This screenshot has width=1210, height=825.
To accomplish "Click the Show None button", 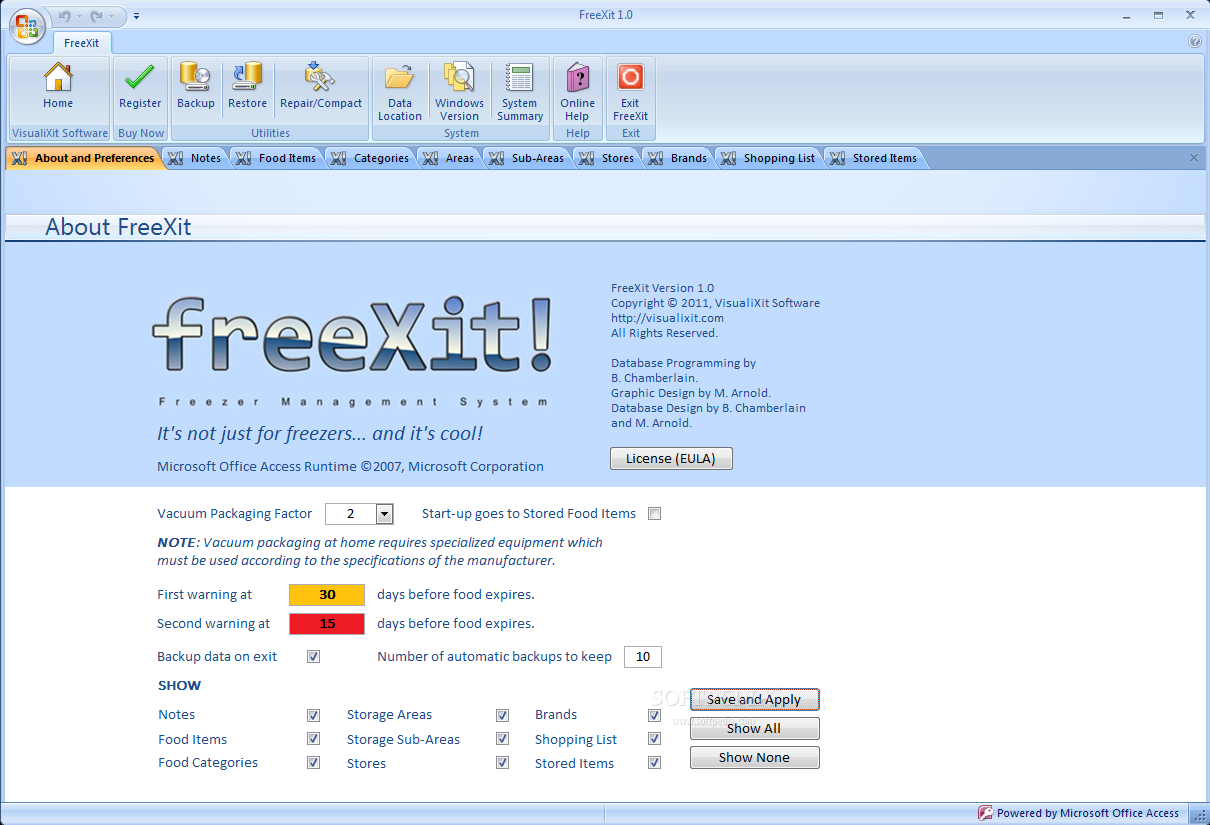I will pos(755,758).
